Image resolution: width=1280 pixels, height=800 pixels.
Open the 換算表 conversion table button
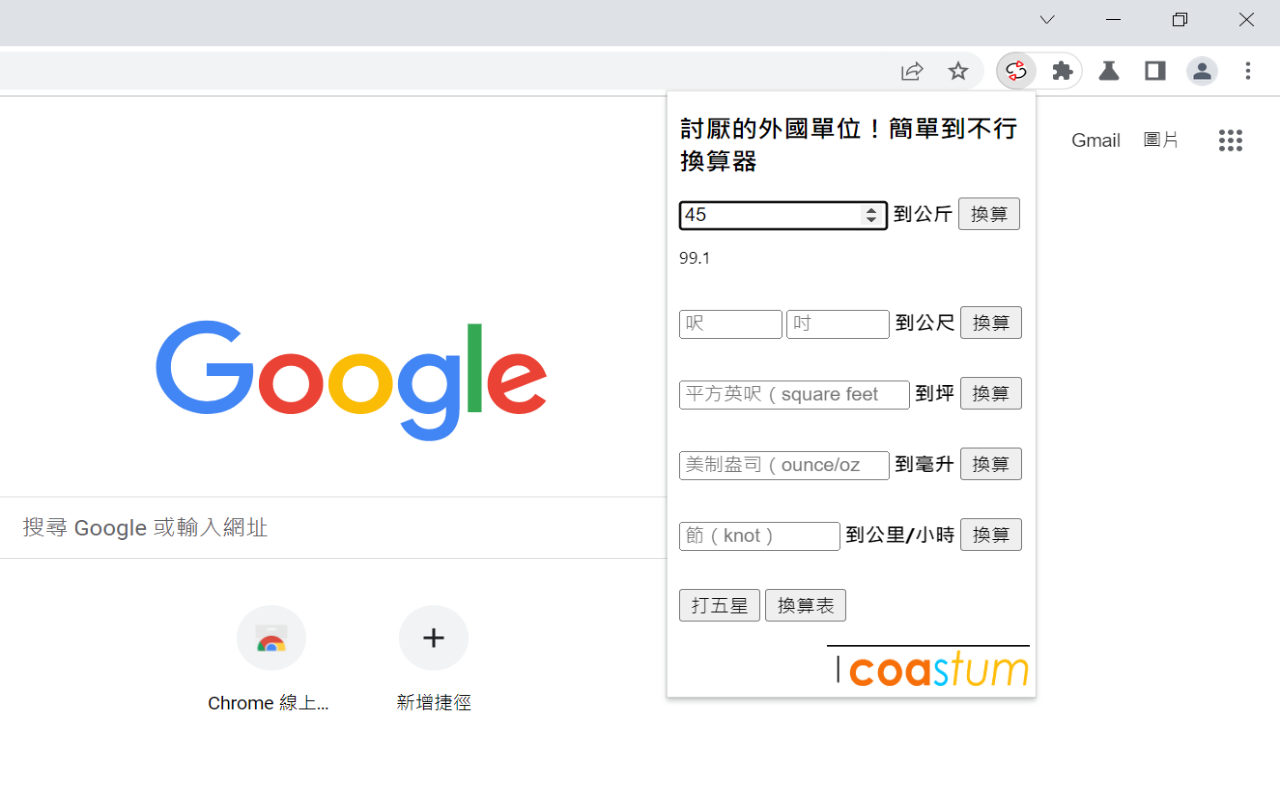point(806,605)
